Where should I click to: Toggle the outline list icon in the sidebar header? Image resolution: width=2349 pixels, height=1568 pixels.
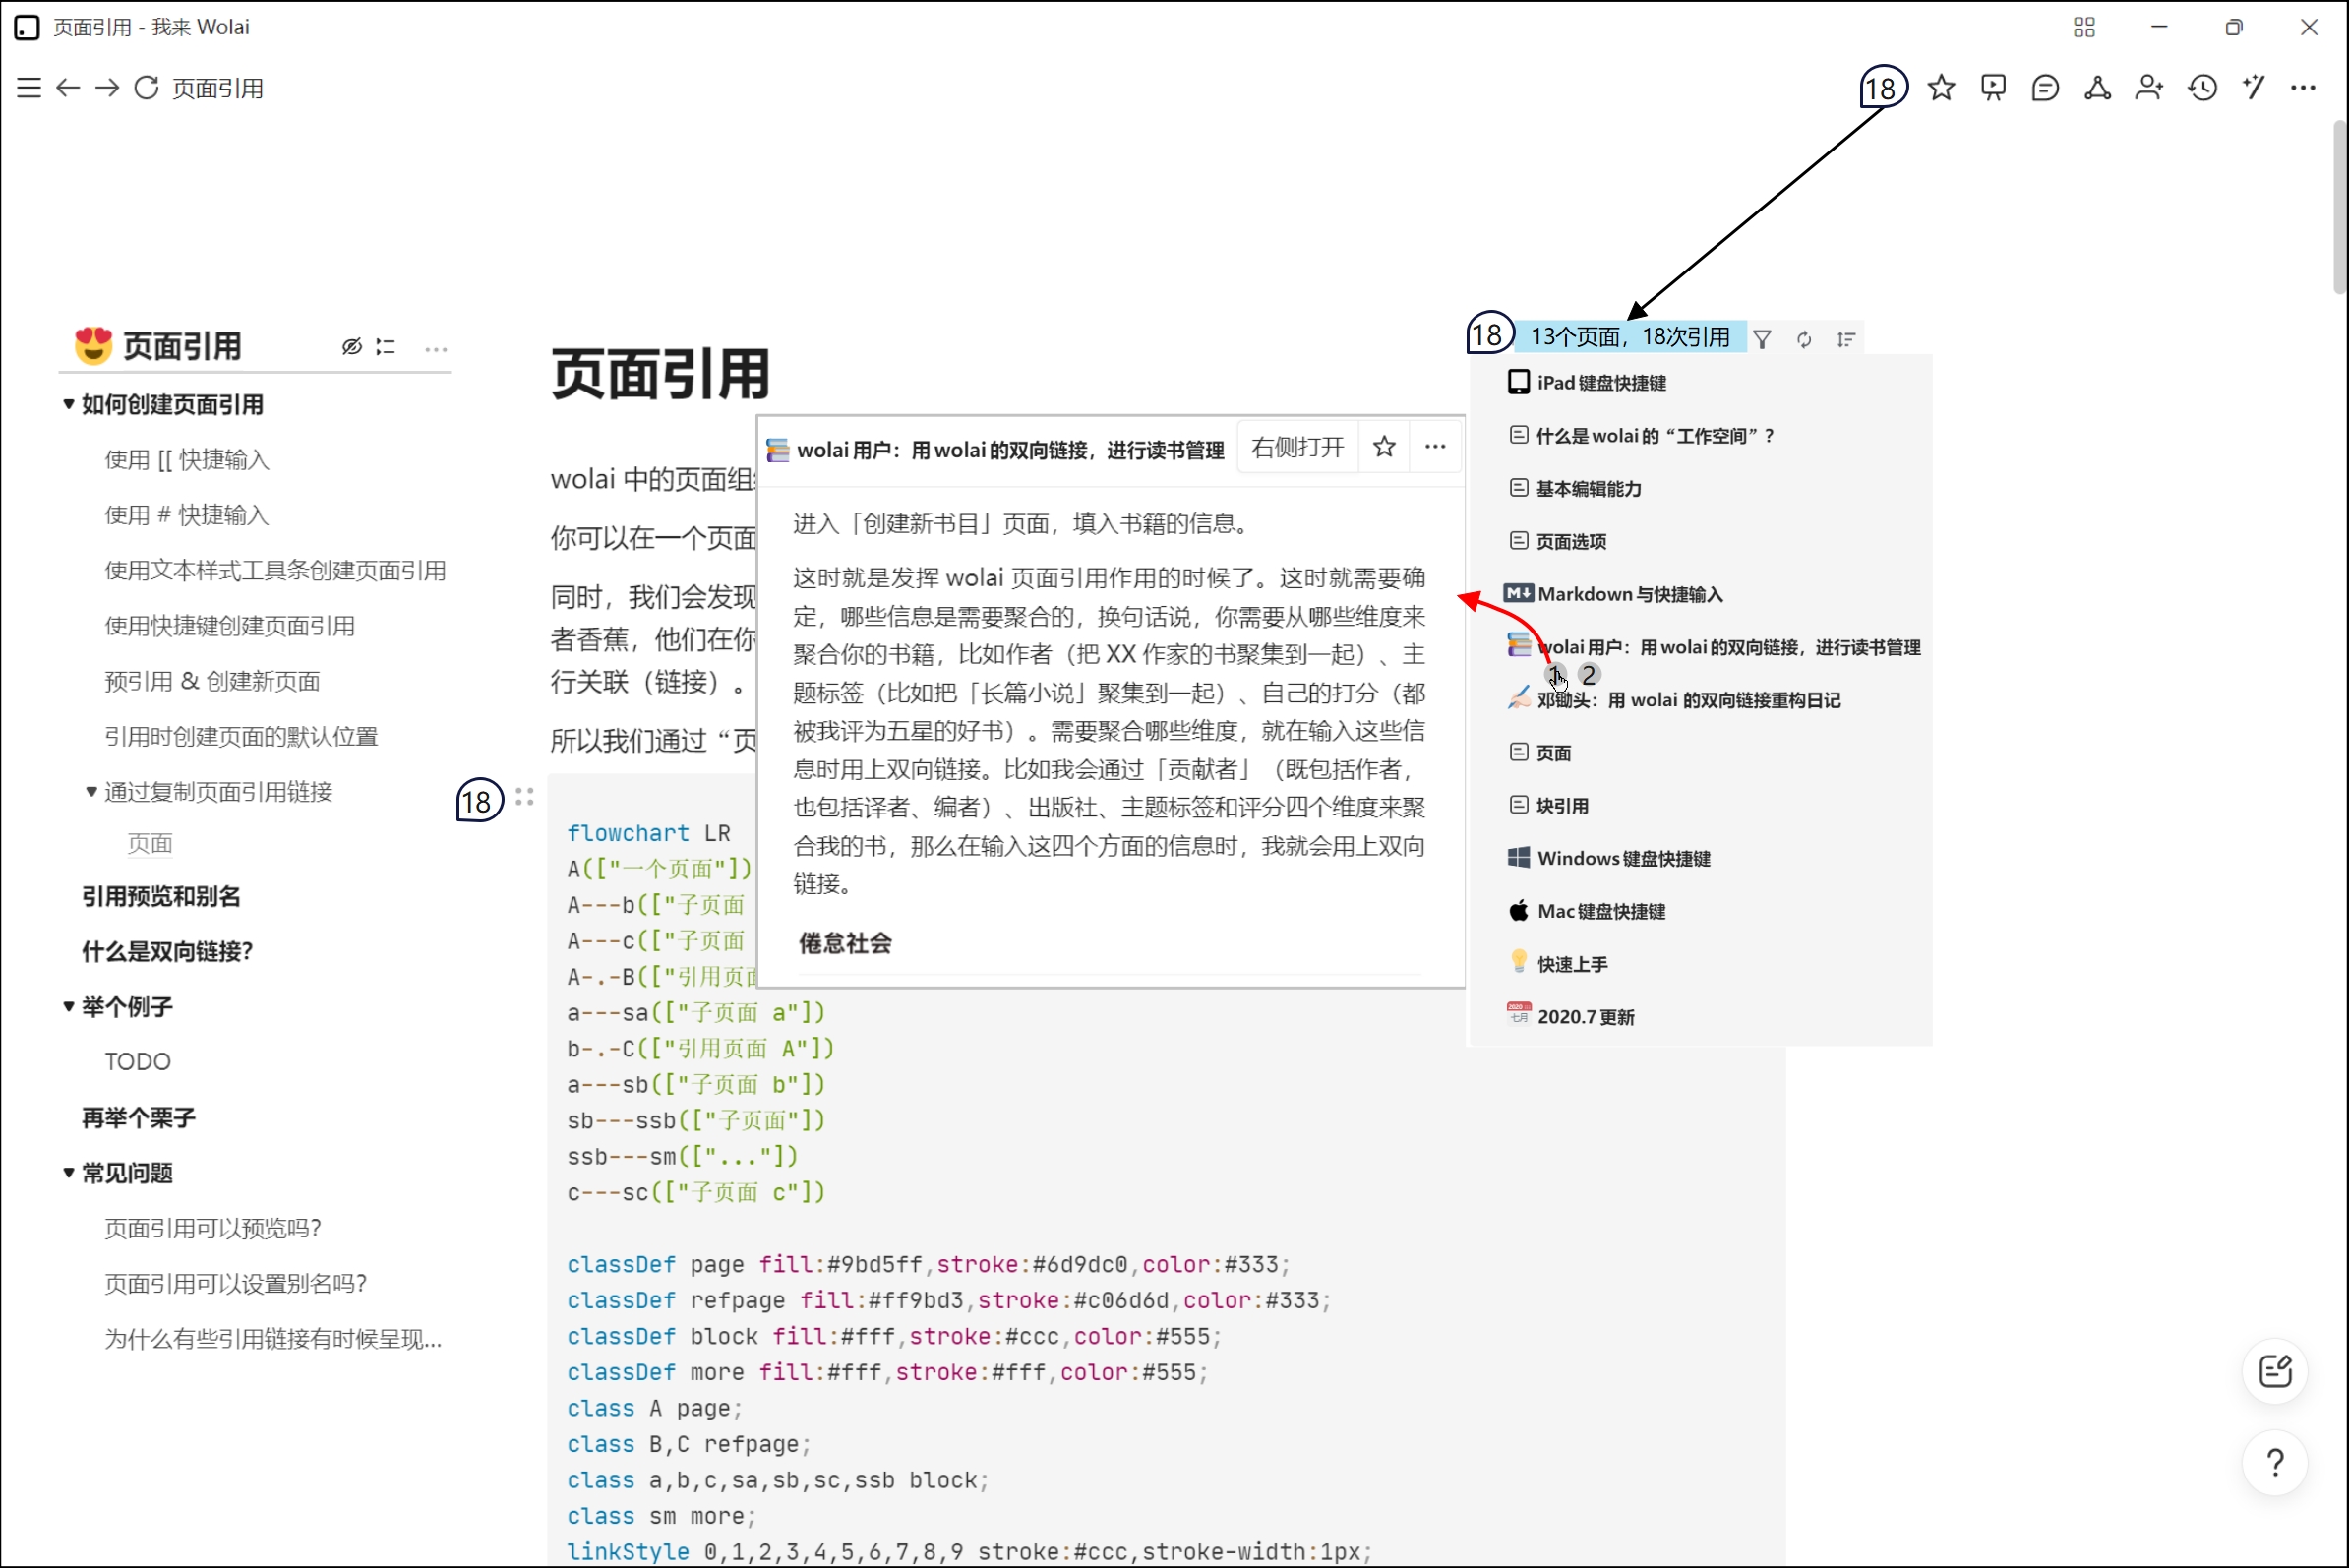point(386,346)
